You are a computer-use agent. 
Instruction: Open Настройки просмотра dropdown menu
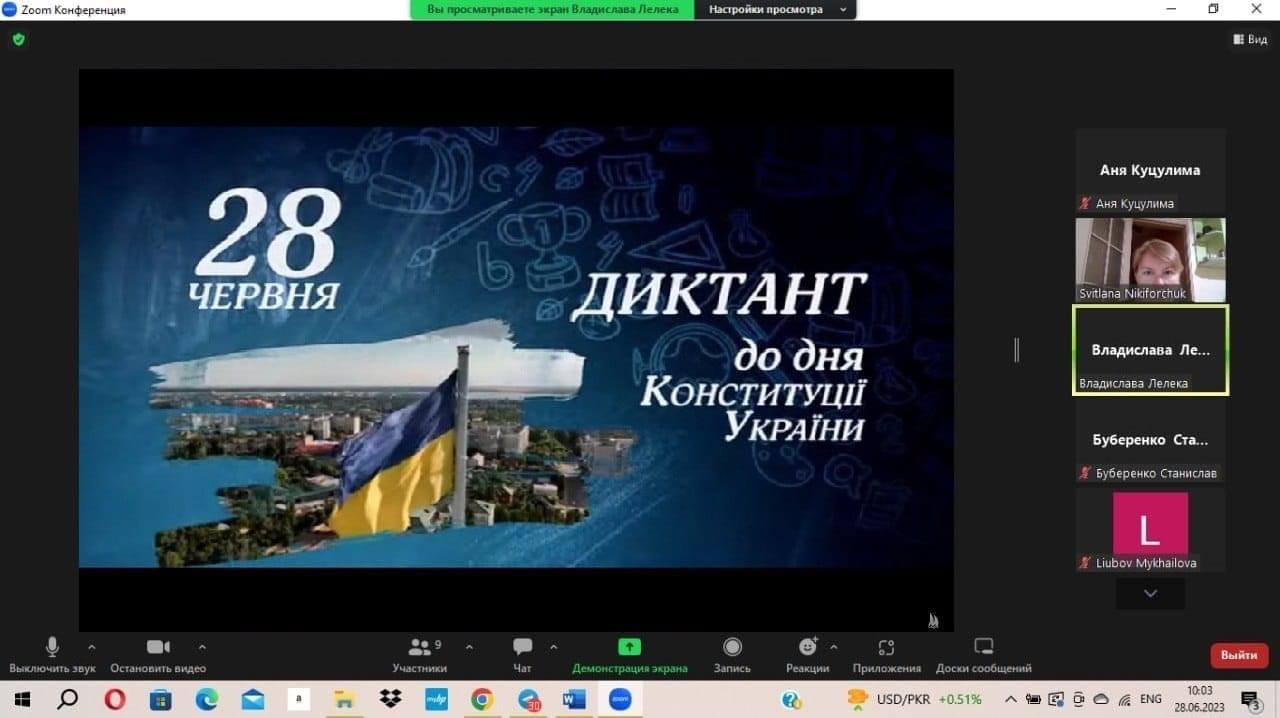pyautogui.click(x=777, y=9)
